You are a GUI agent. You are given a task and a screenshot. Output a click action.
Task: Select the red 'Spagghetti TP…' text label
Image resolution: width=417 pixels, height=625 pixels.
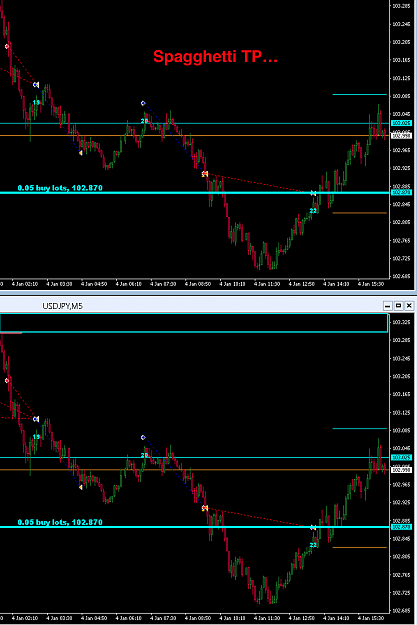pyautogui.click(x=215, y=57)
